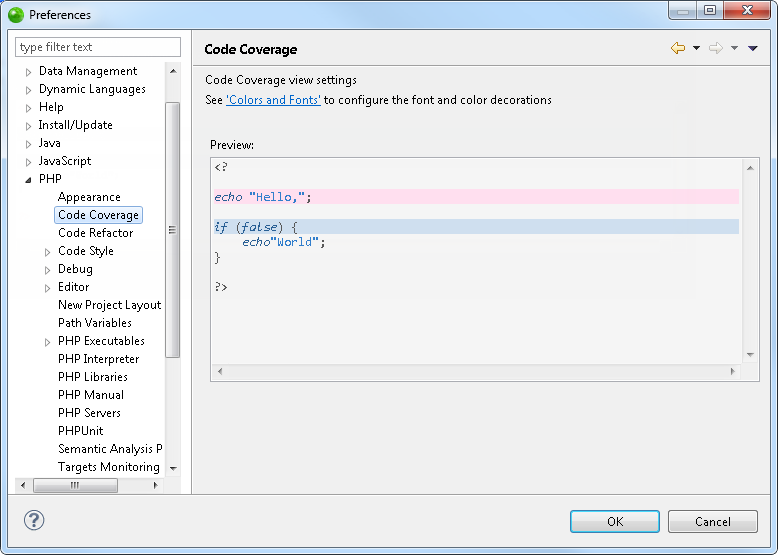Click the Cancel button
The height and width of the screenshot is (555, 778).
713,521
